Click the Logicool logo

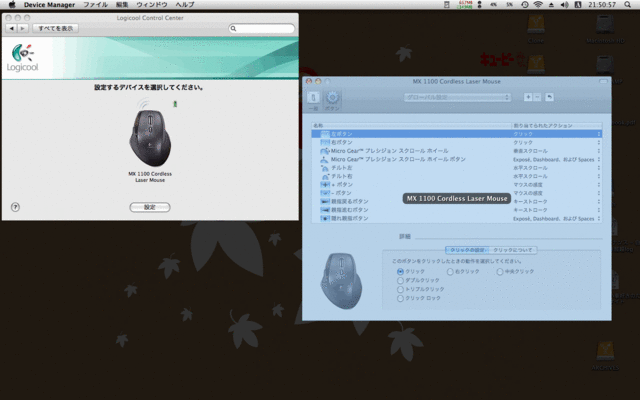pos(23,58)
